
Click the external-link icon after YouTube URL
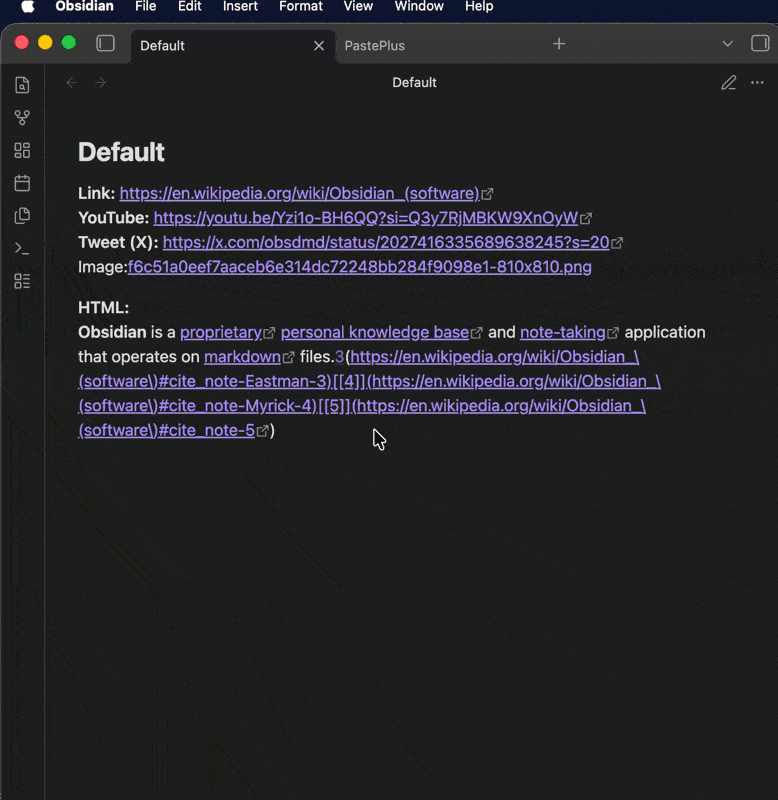tap(586, 219)
